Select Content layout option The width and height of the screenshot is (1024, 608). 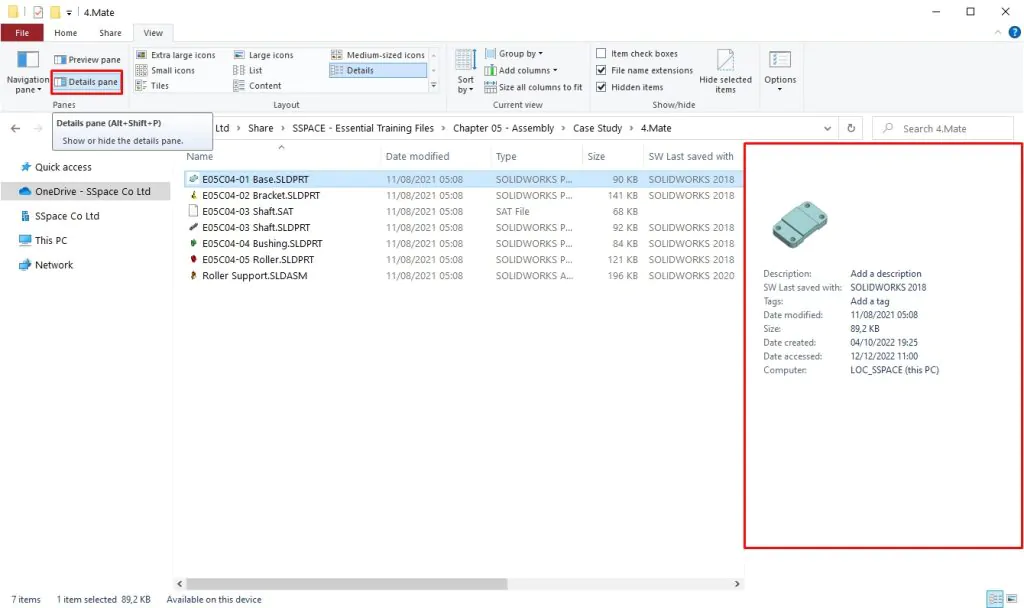click(x=257, y=86)
